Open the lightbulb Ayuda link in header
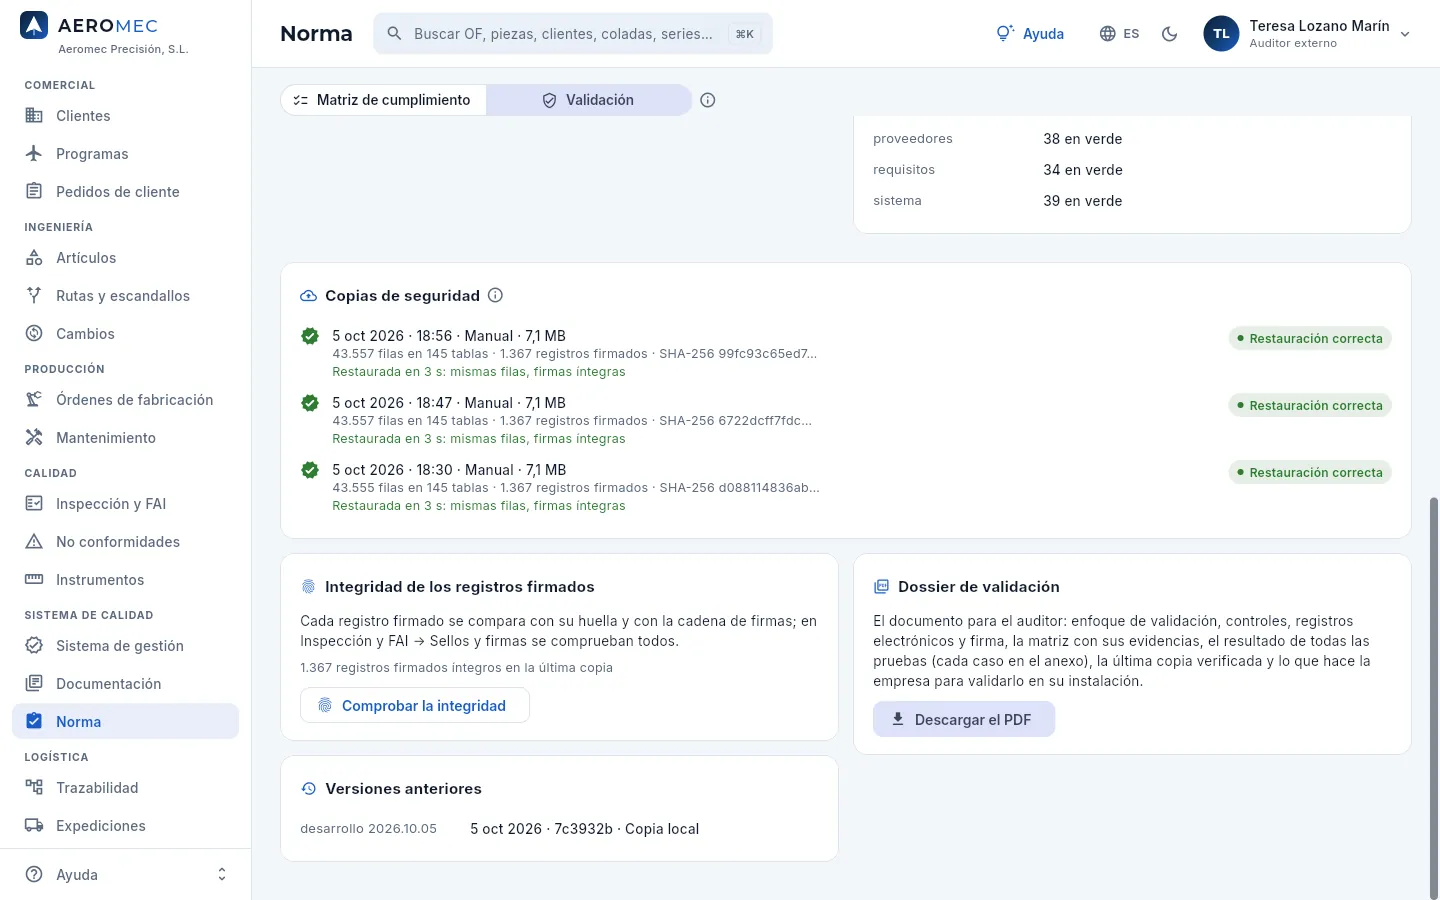1440x900 pixels. [1030, 34]
